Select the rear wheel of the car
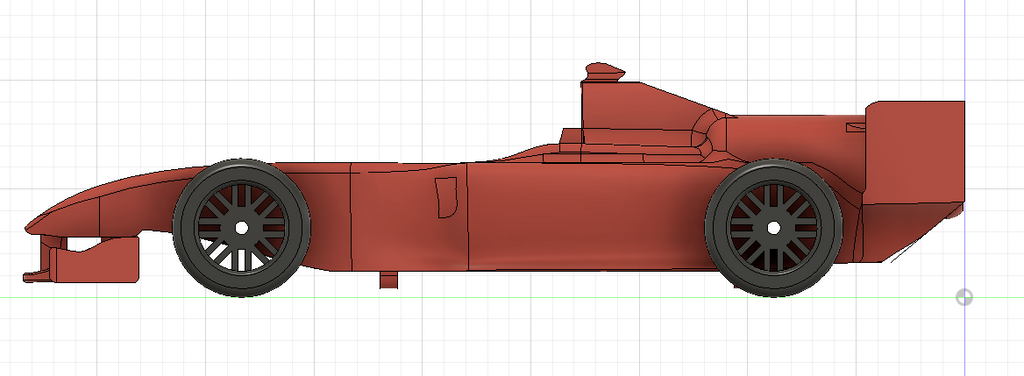This screenshot has height=376, width=1024. pyautogui.click(x=773, y=228)
